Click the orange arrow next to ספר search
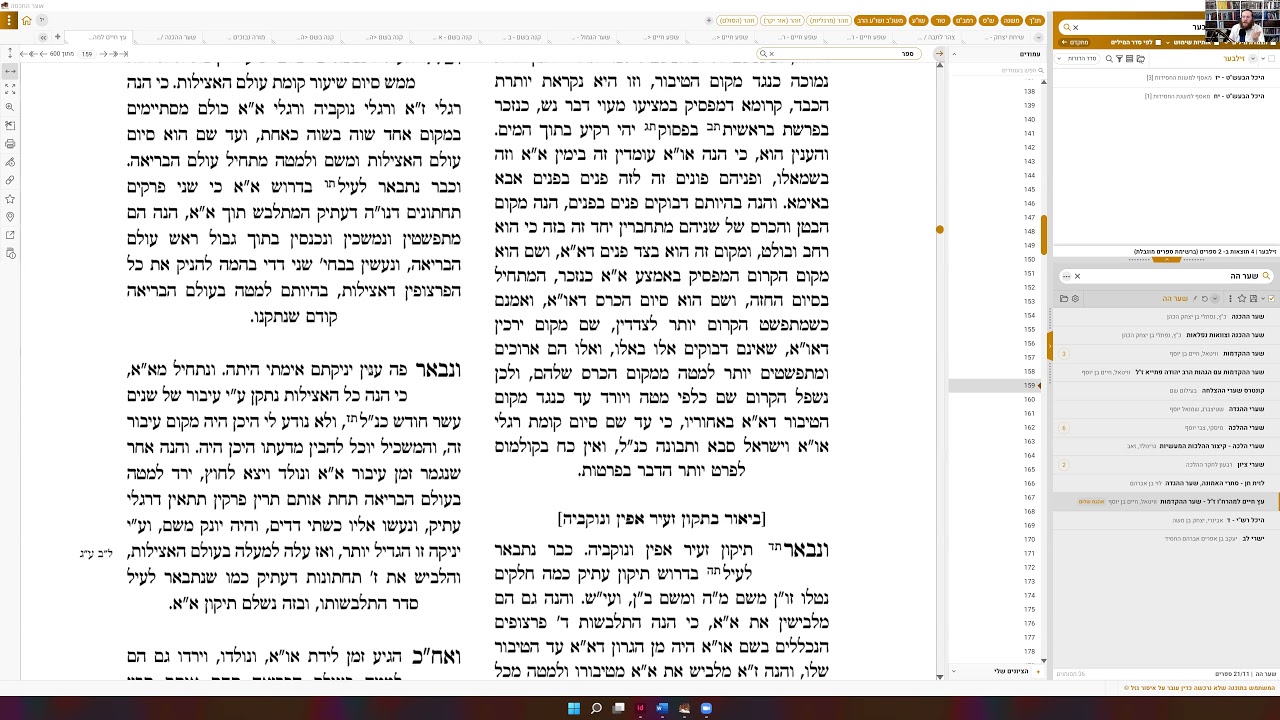Viewport: 1280px width, 720px height. tap(939, 53)
